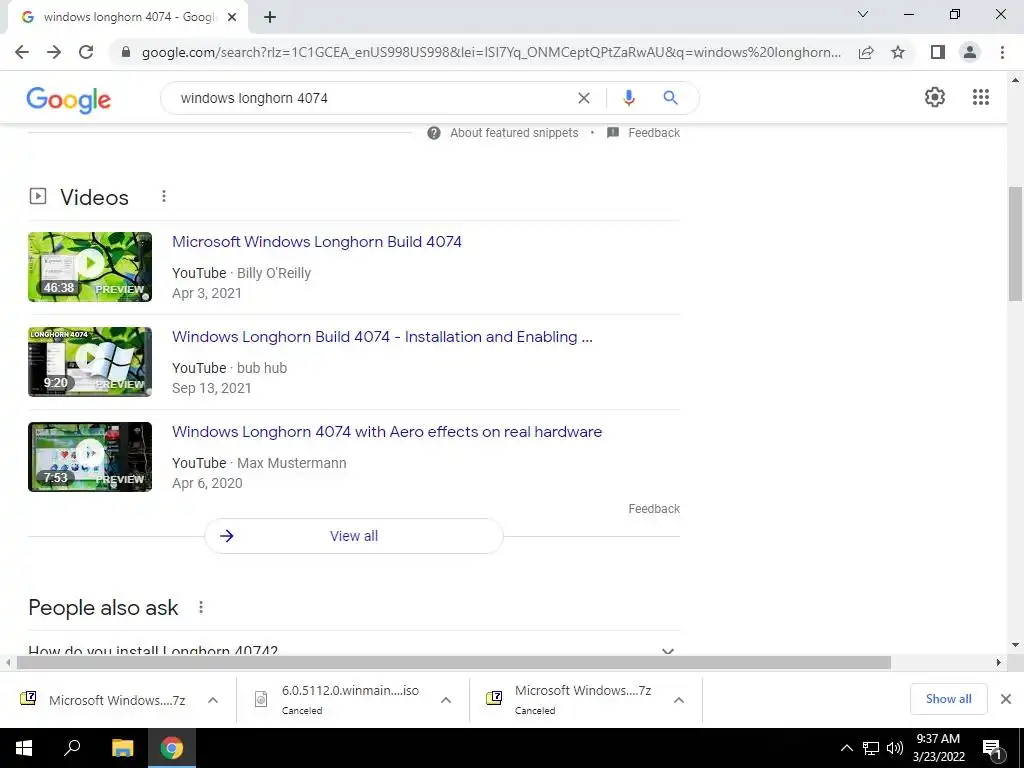Click the horizontal page scrollbar
The width and height of the screenshot is (1024, 768).
coord(454,663)
